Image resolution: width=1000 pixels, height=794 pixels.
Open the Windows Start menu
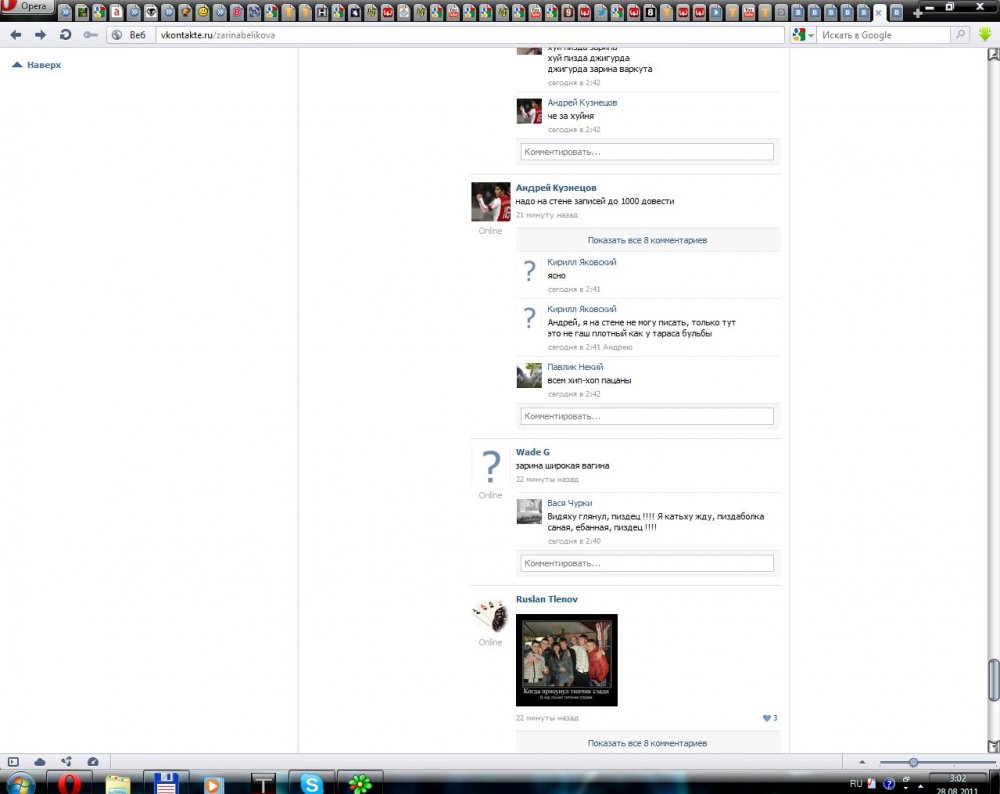20,783
